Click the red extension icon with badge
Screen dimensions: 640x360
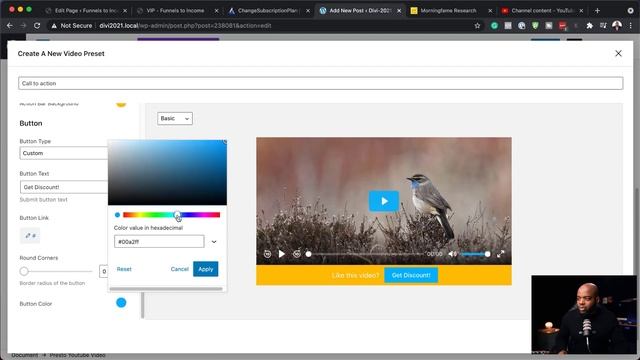pos(563,26)
